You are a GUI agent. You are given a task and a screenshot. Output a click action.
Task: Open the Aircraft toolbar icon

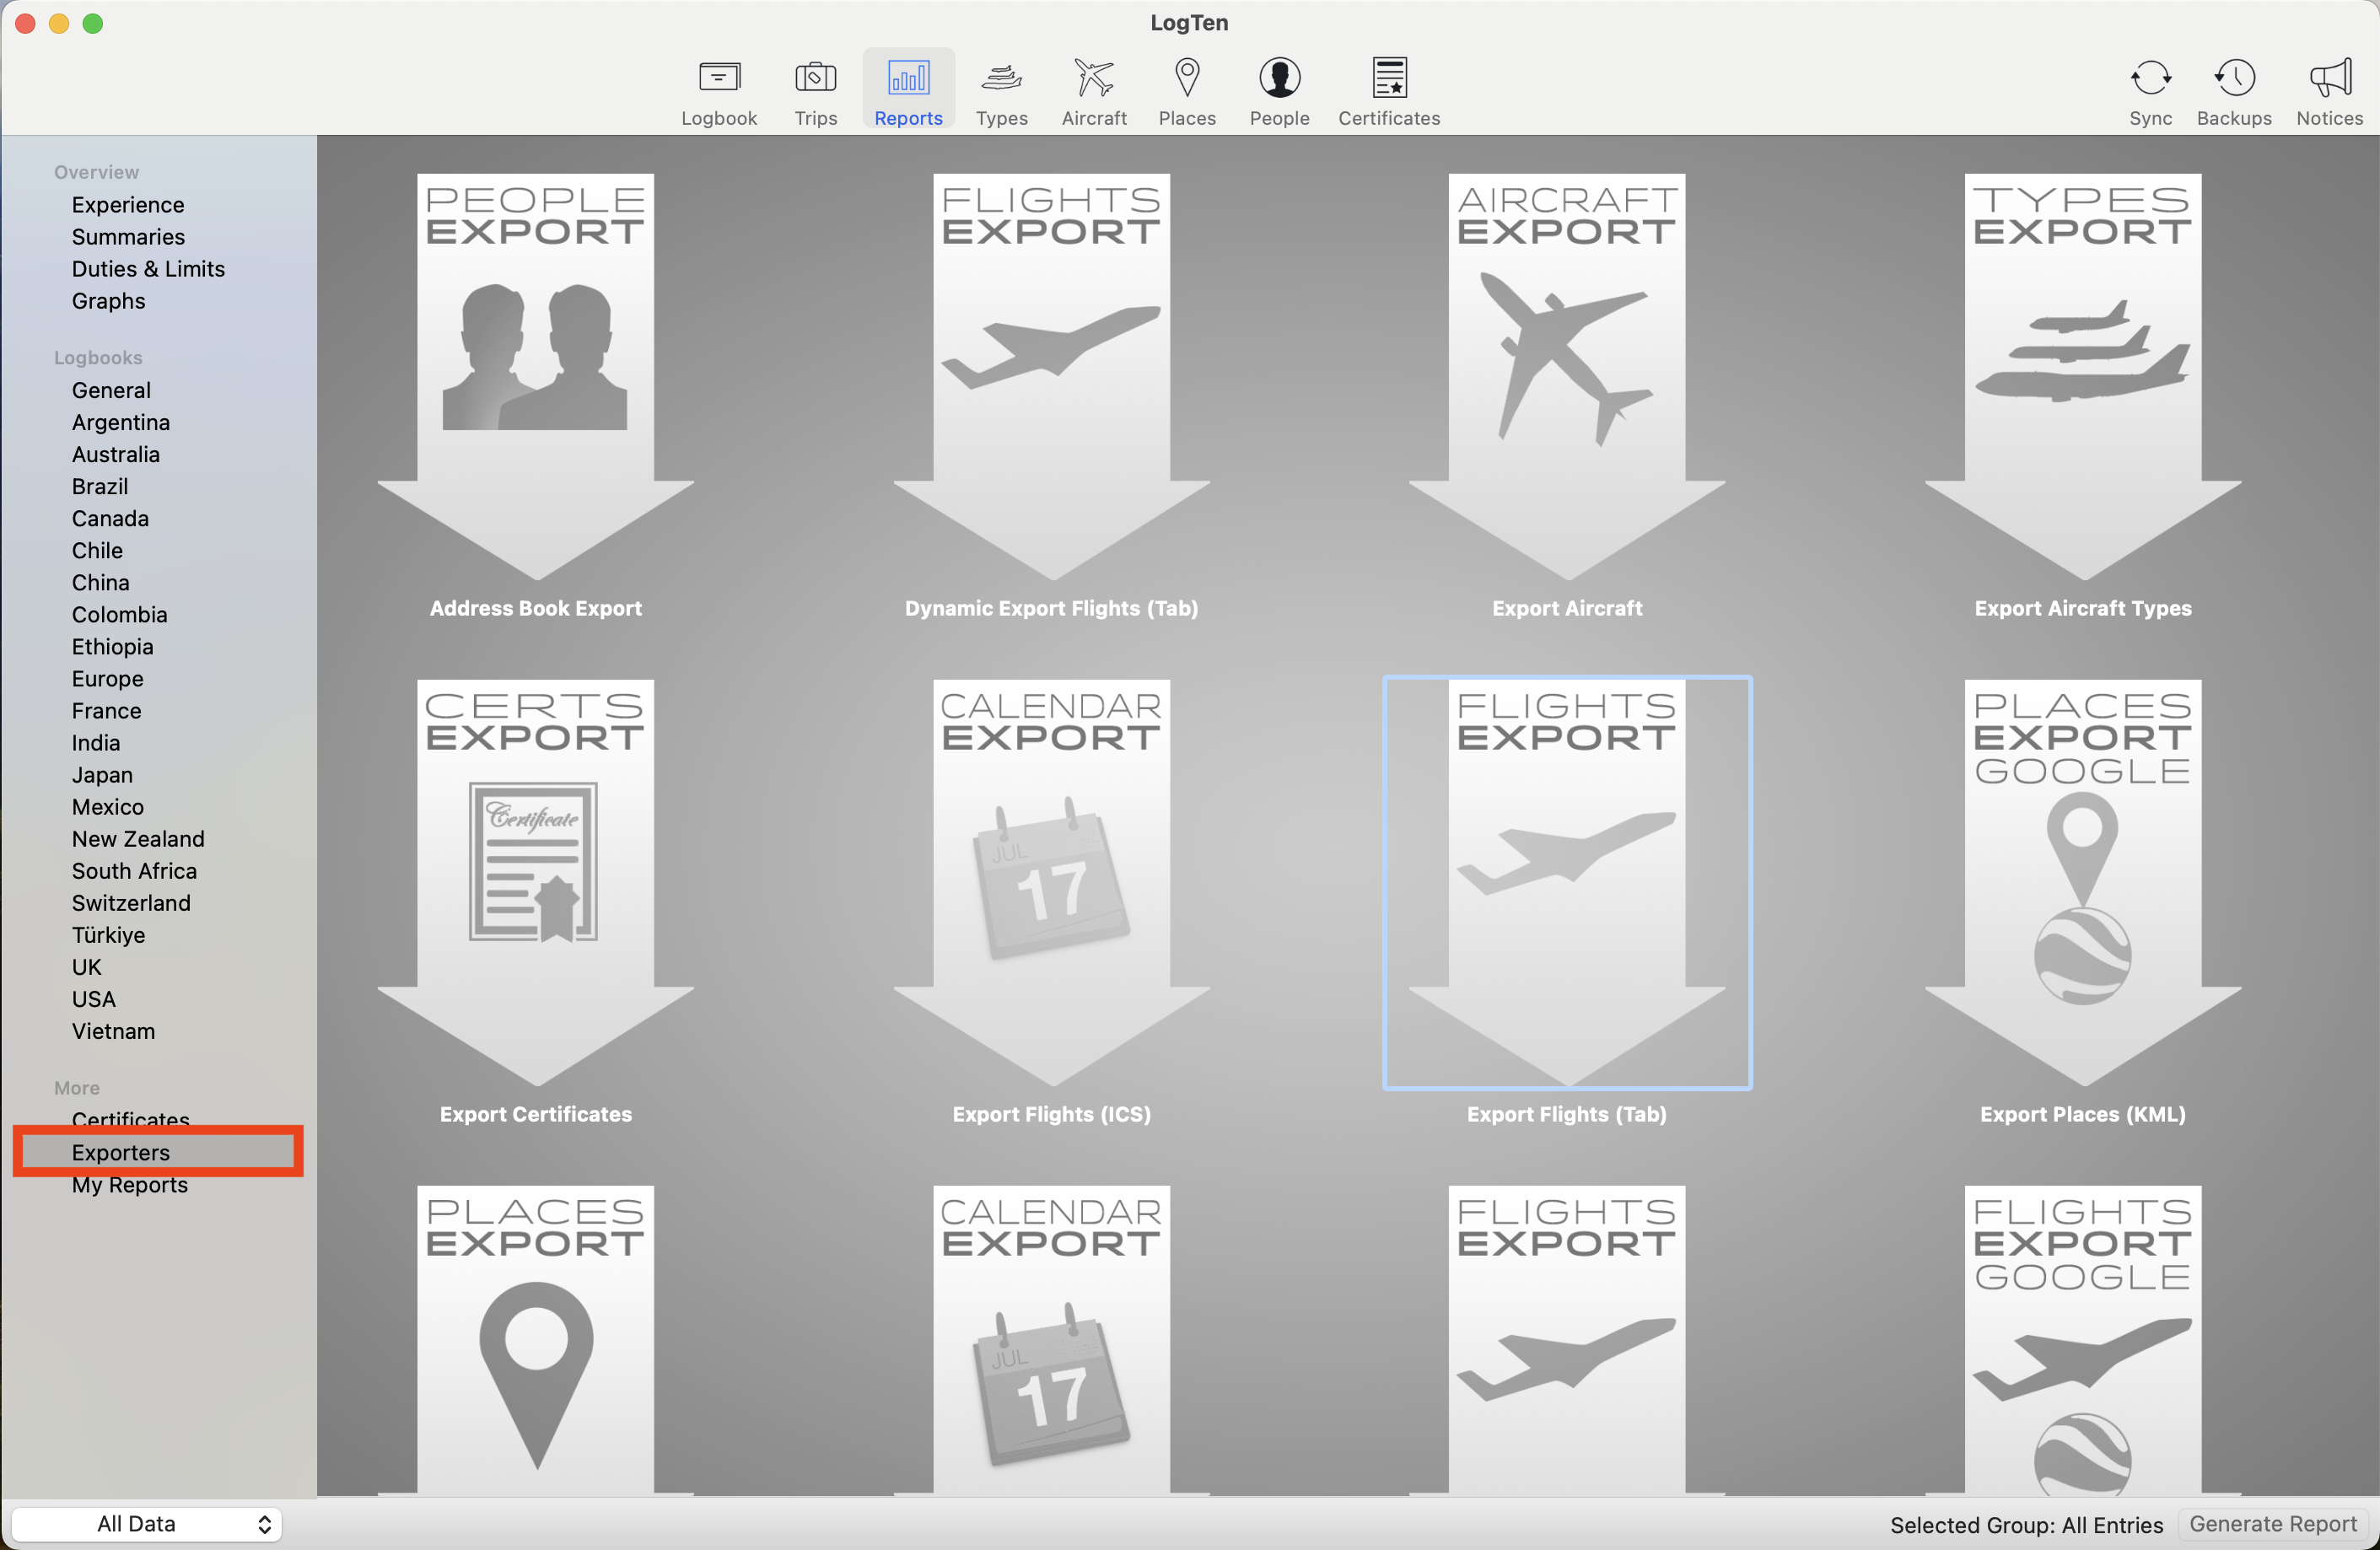click(1094, 92)
